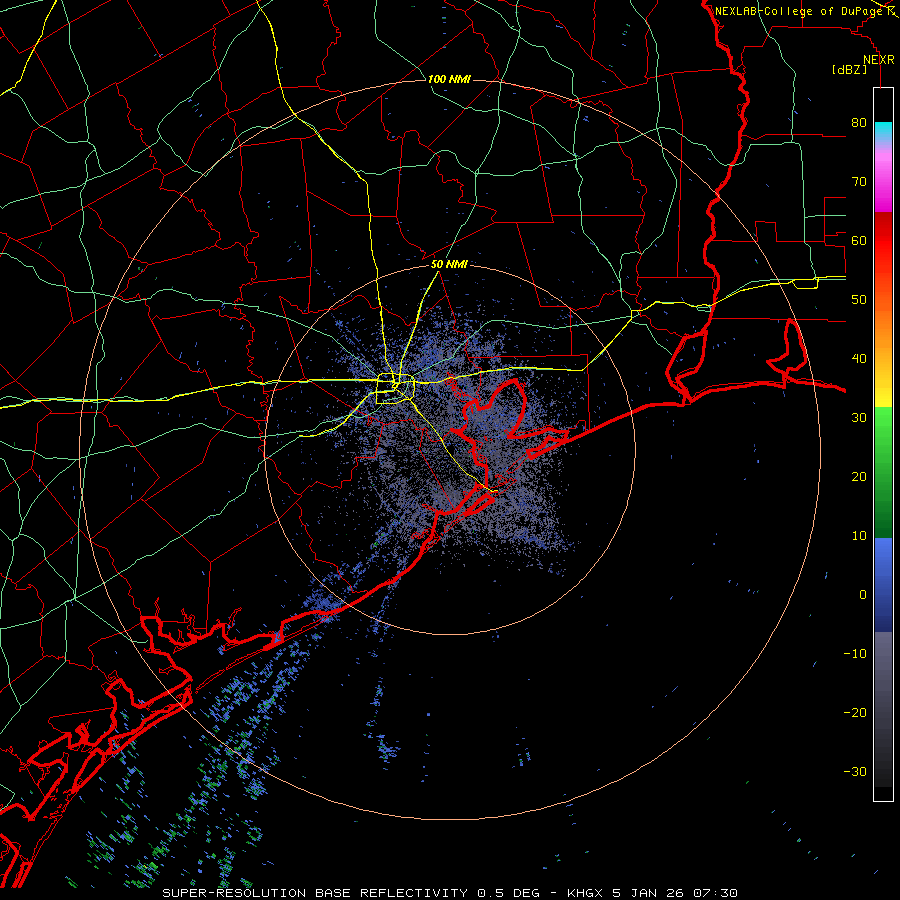Click the blue band of the color scale
The height and width of the screenshot is (900, 900).
click(x=883, y=585)
